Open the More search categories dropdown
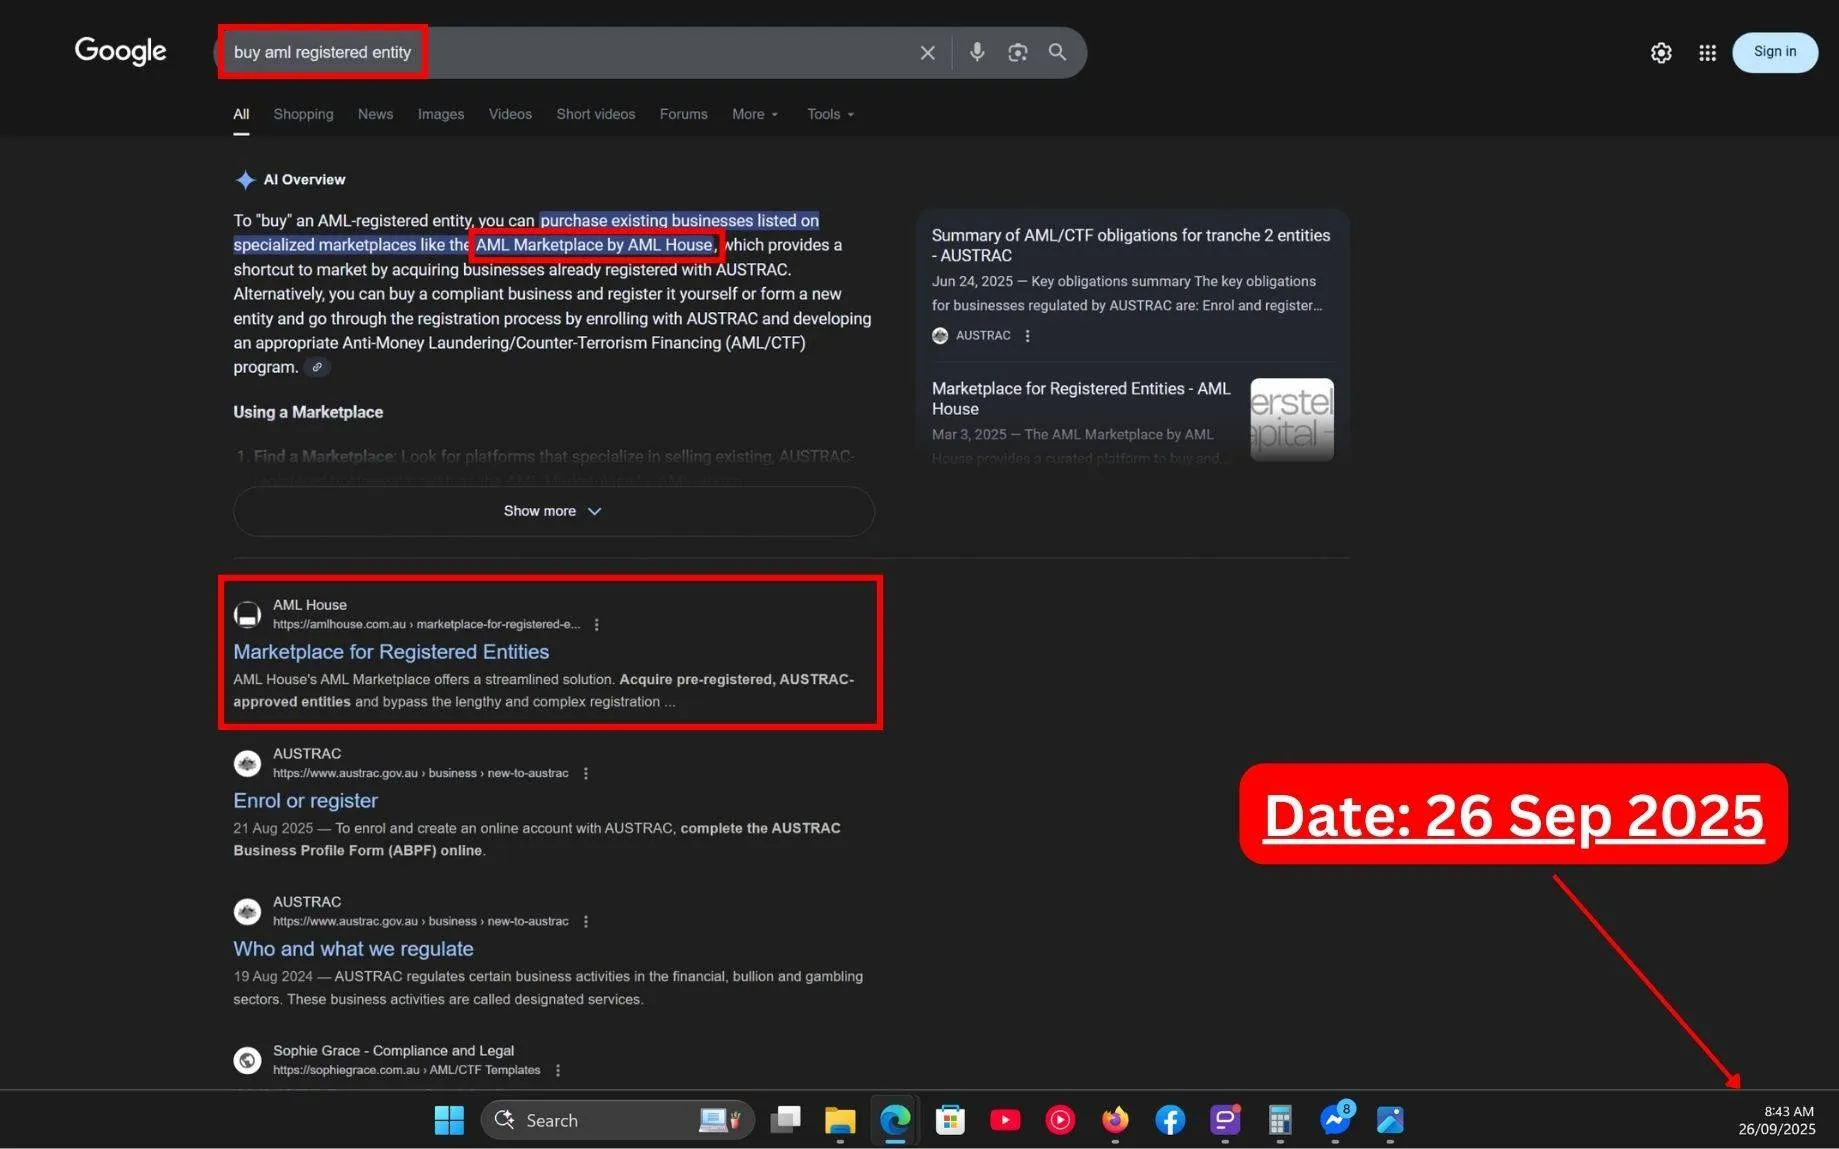Screen dimensions: 1839x1149 click(x=753, y=114)
